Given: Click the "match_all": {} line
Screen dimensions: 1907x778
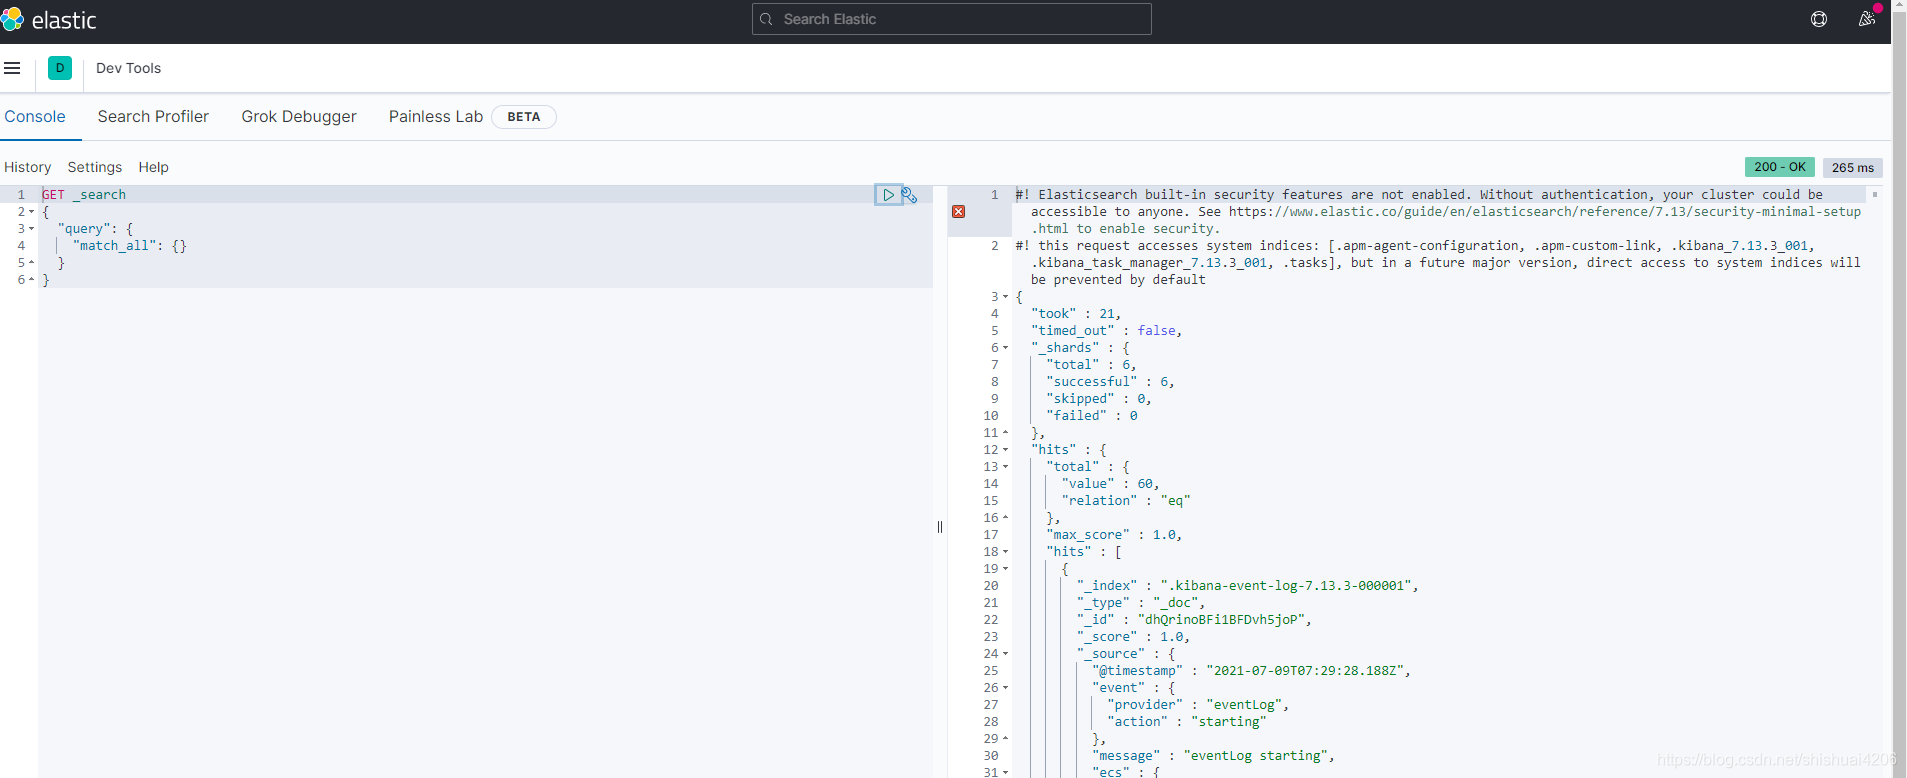Looking at the screenshot, I should 130,246.
